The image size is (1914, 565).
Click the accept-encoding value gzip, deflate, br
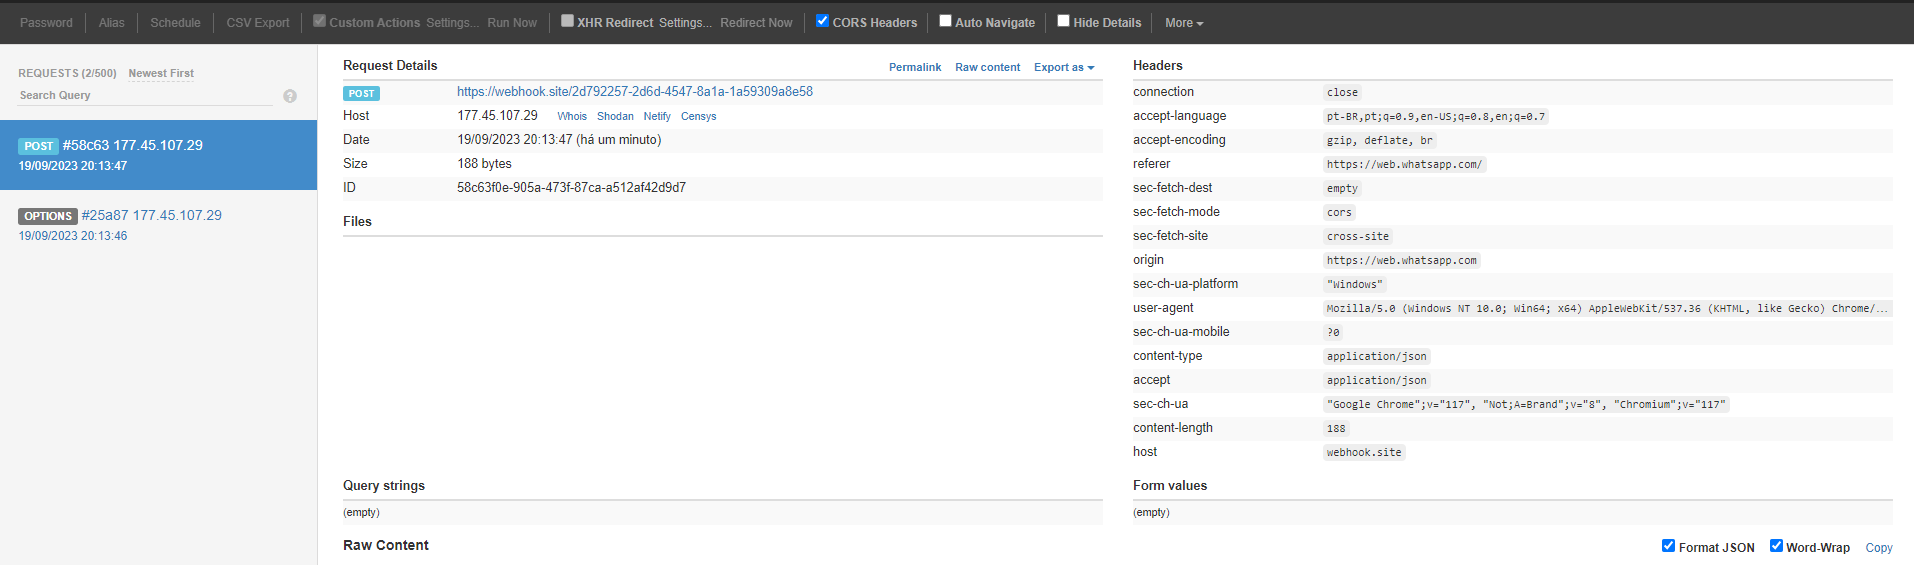[1380, 140]
